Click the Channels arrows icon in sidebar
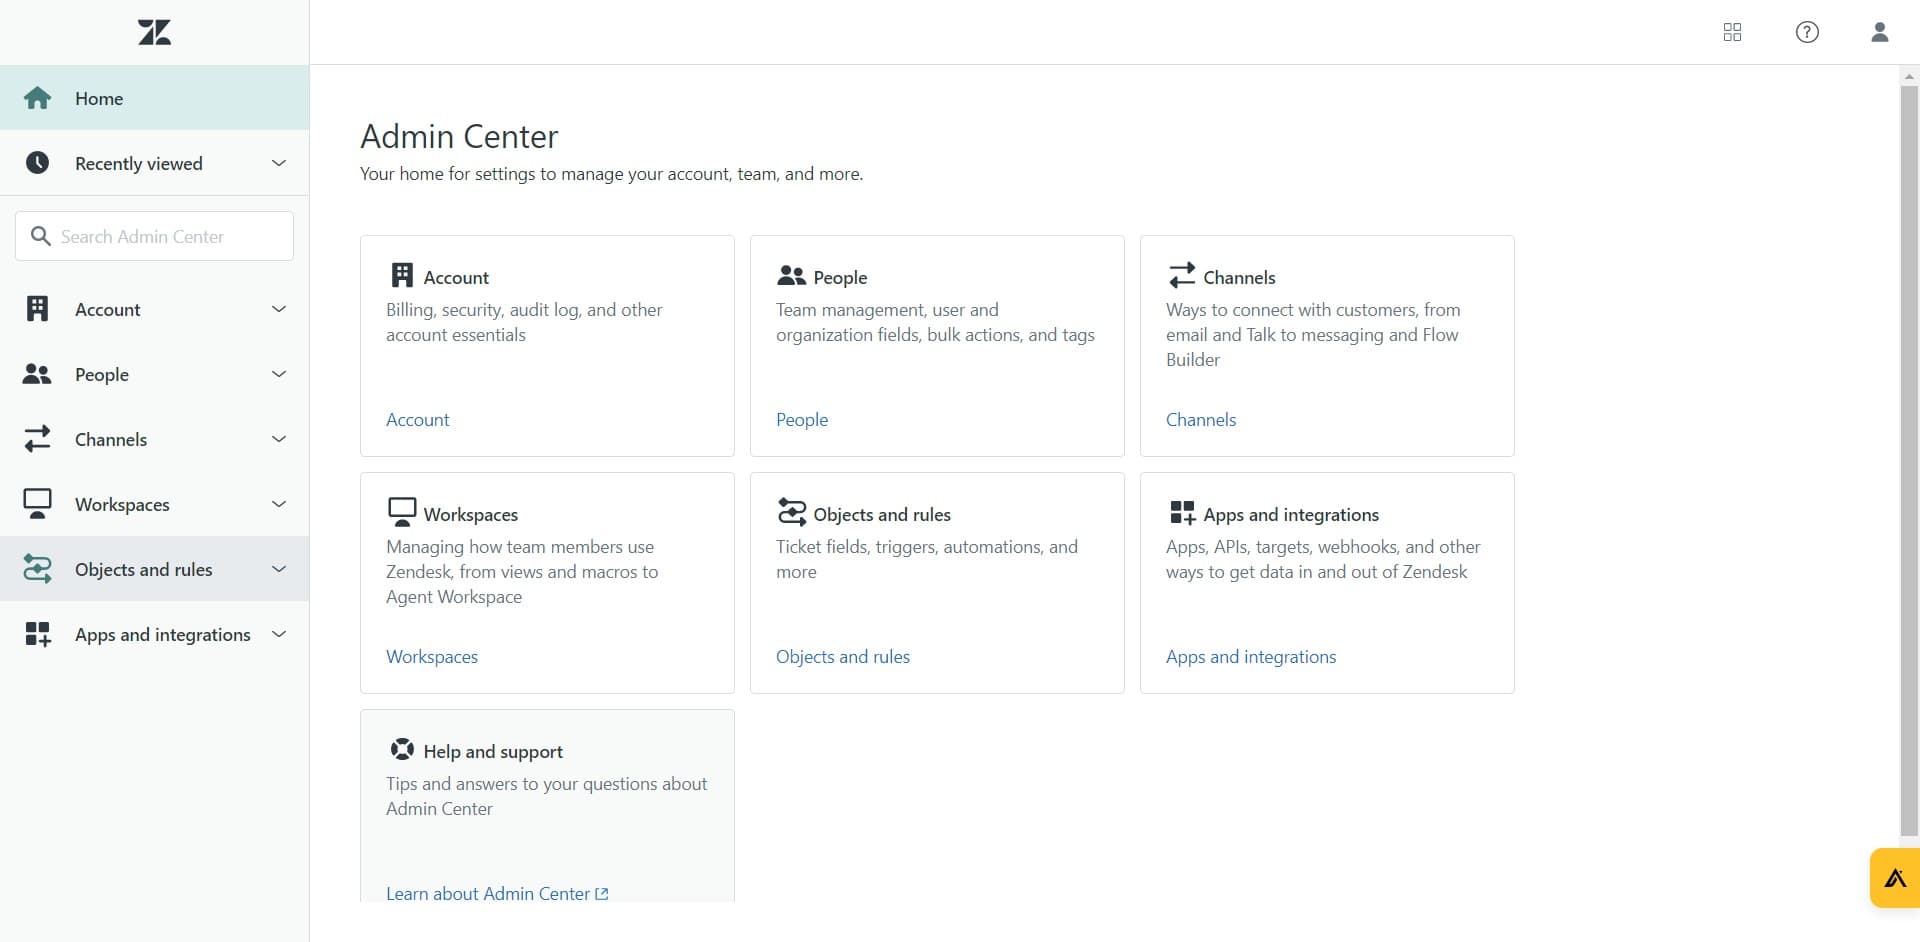Image resolution: width=1920 pixels, height=942 pixels. (37, 439)
